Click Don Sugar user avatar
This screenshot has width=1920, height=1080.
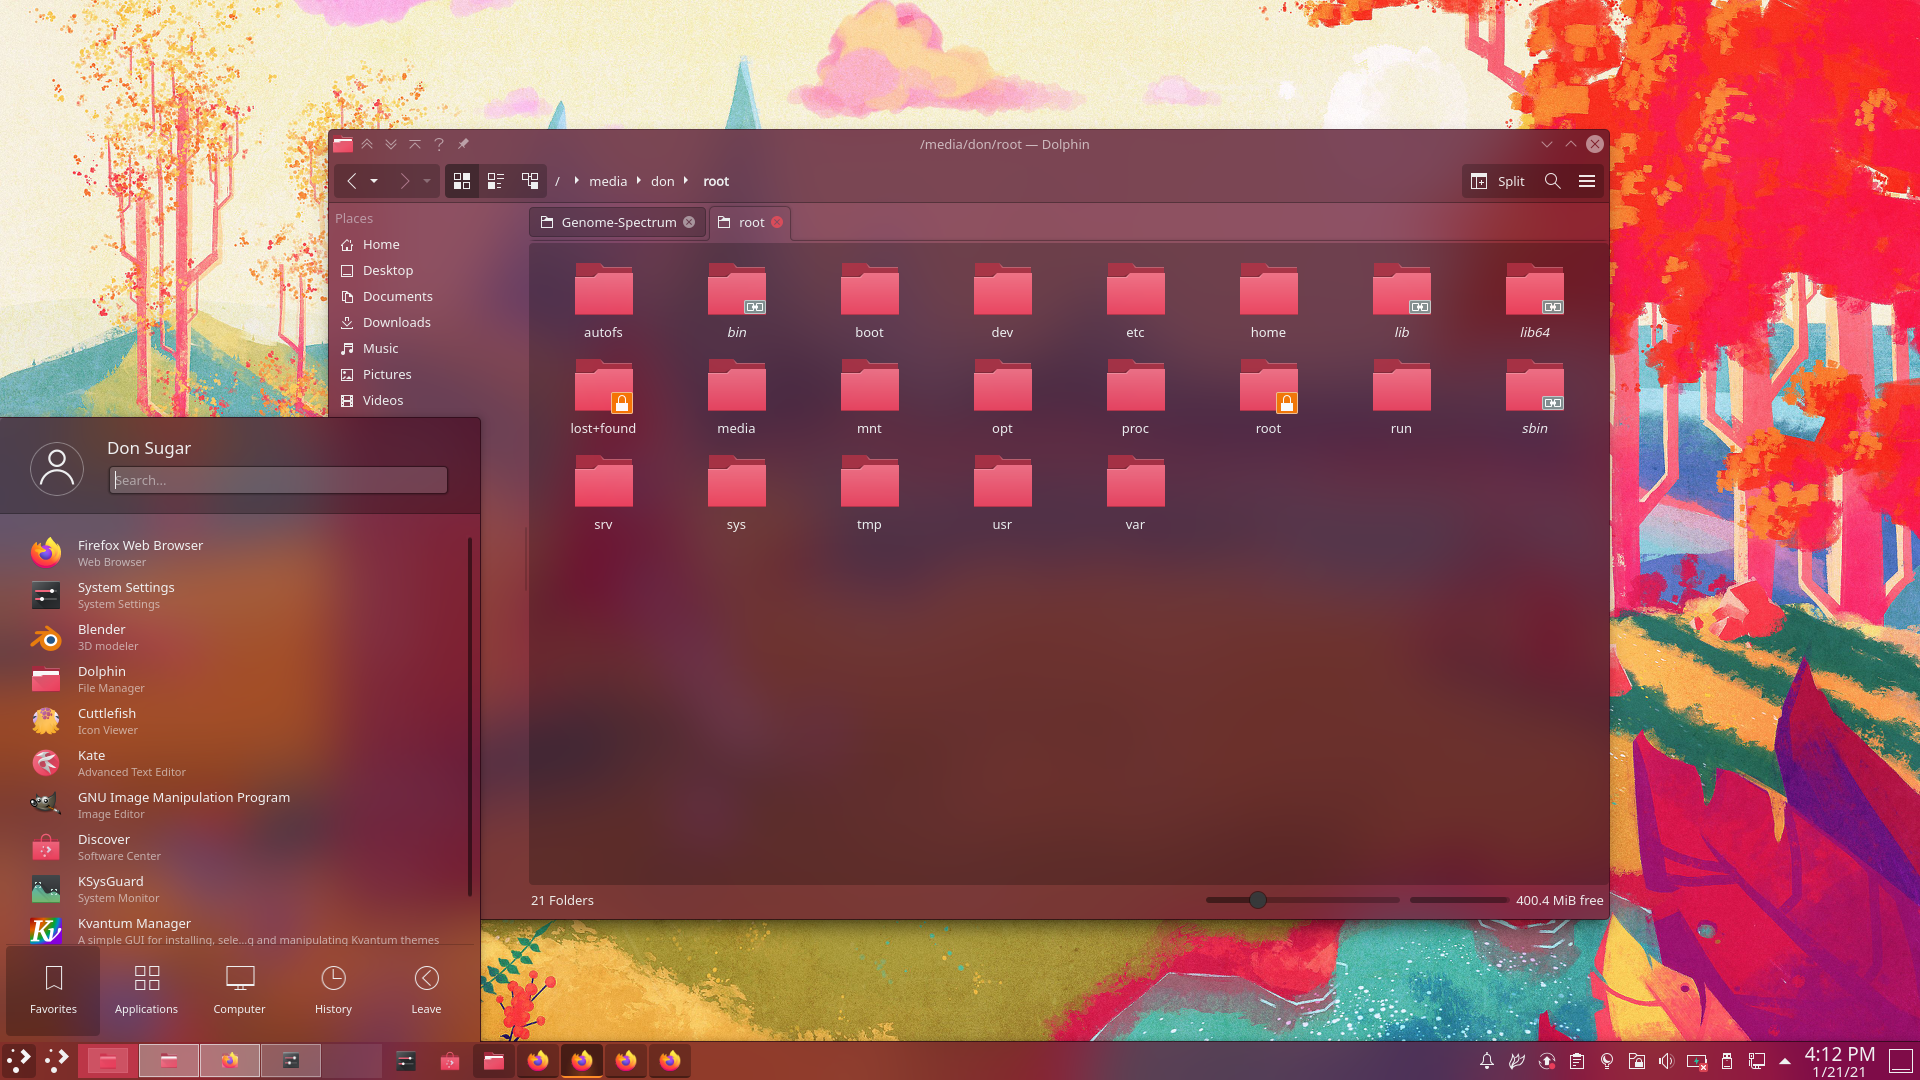click(x=57, y=468)
